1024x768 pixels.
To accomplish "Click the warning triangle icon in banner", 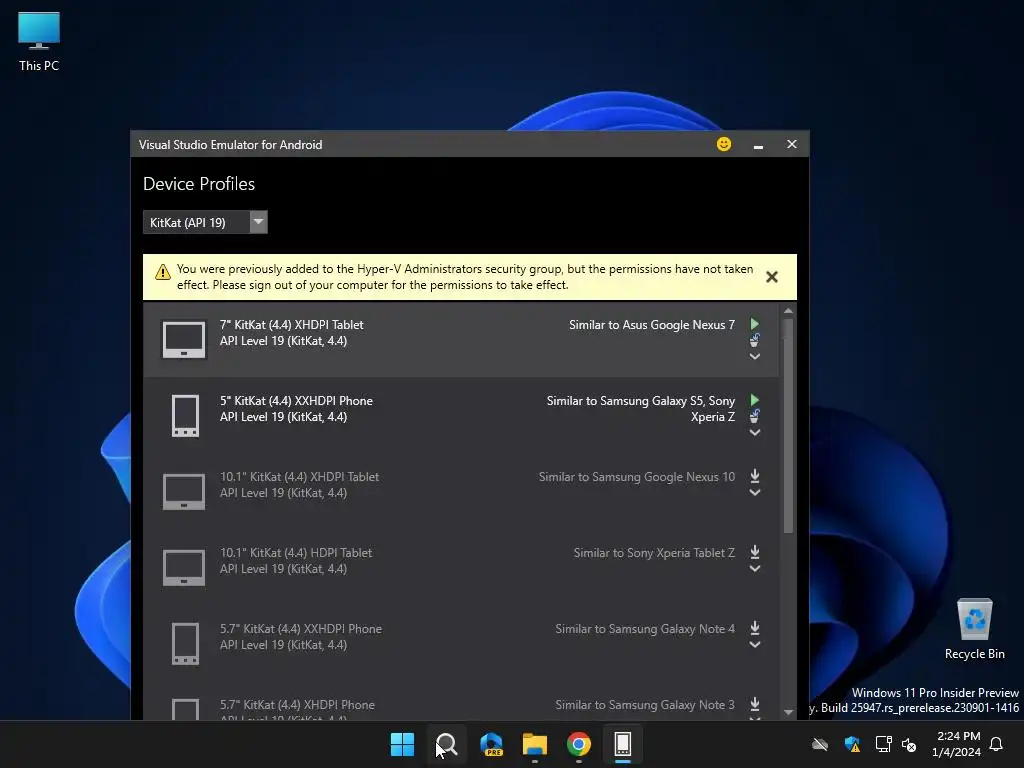I will click(x=163, y=272).
